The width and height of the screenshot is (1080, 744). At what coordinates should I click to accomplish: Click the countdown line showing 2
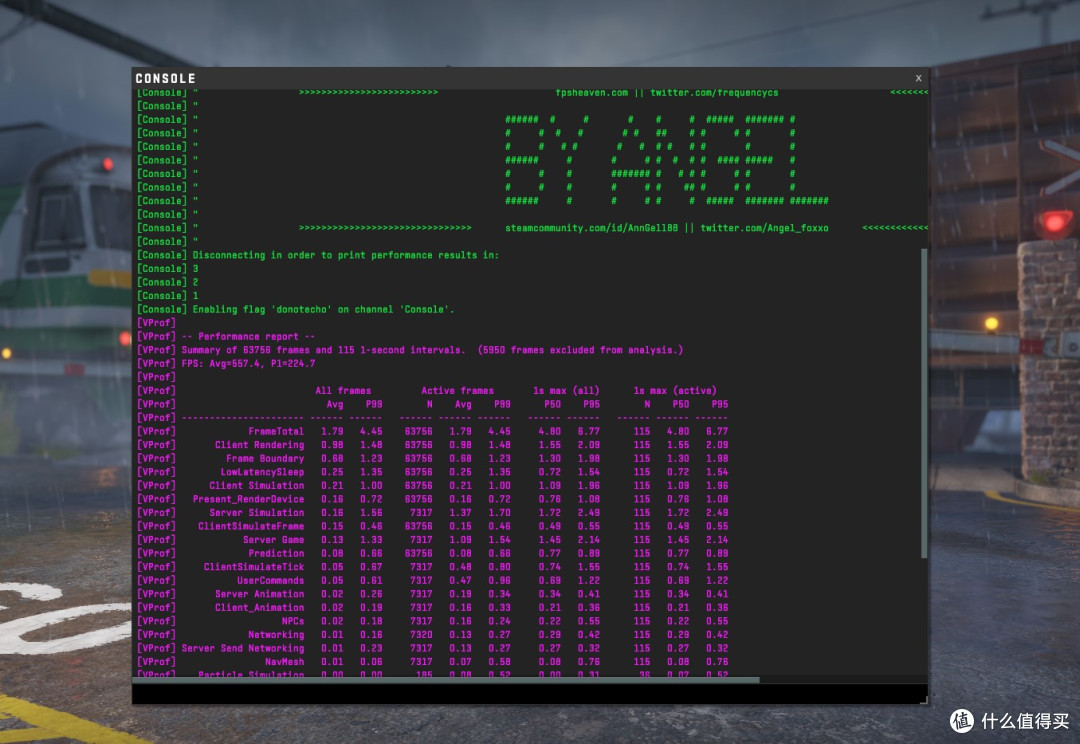(195, 282)
